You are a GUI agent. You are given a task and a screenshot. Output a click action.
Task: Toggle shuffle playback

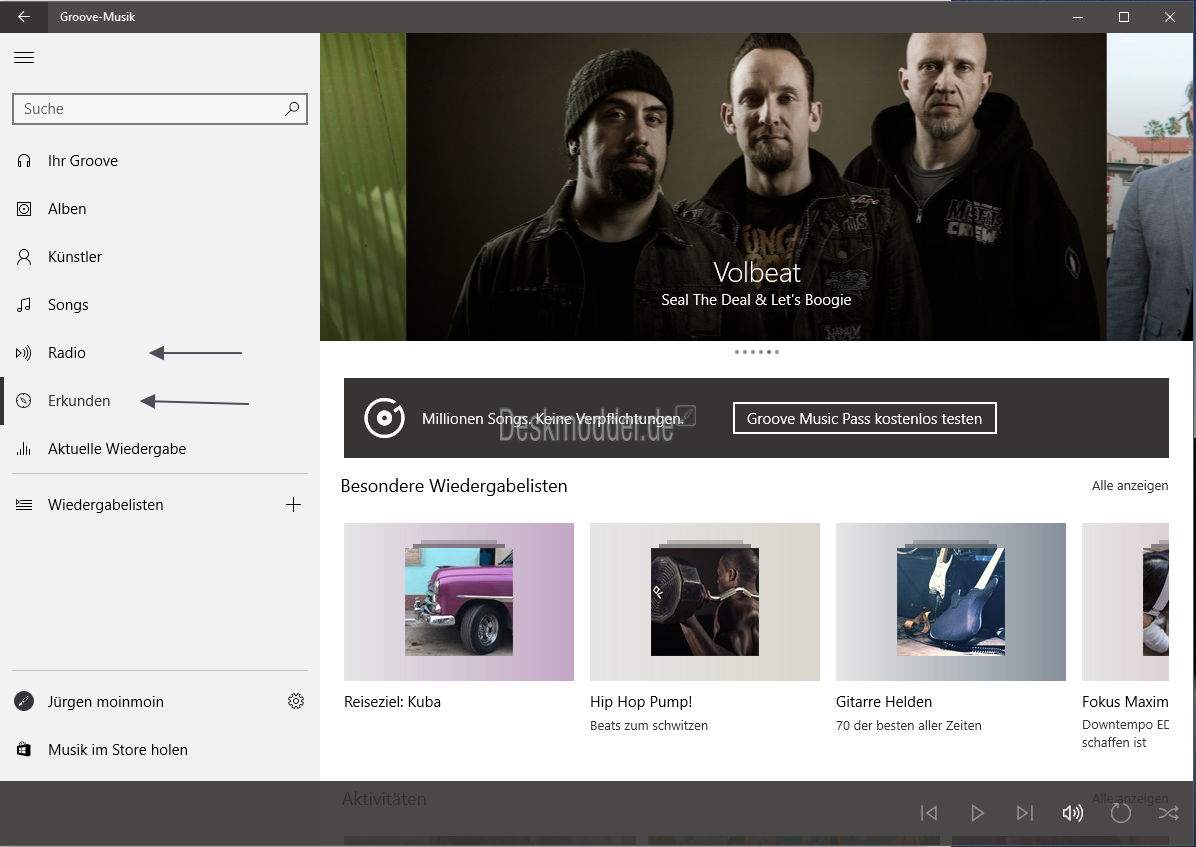[x=1168, y=813]
